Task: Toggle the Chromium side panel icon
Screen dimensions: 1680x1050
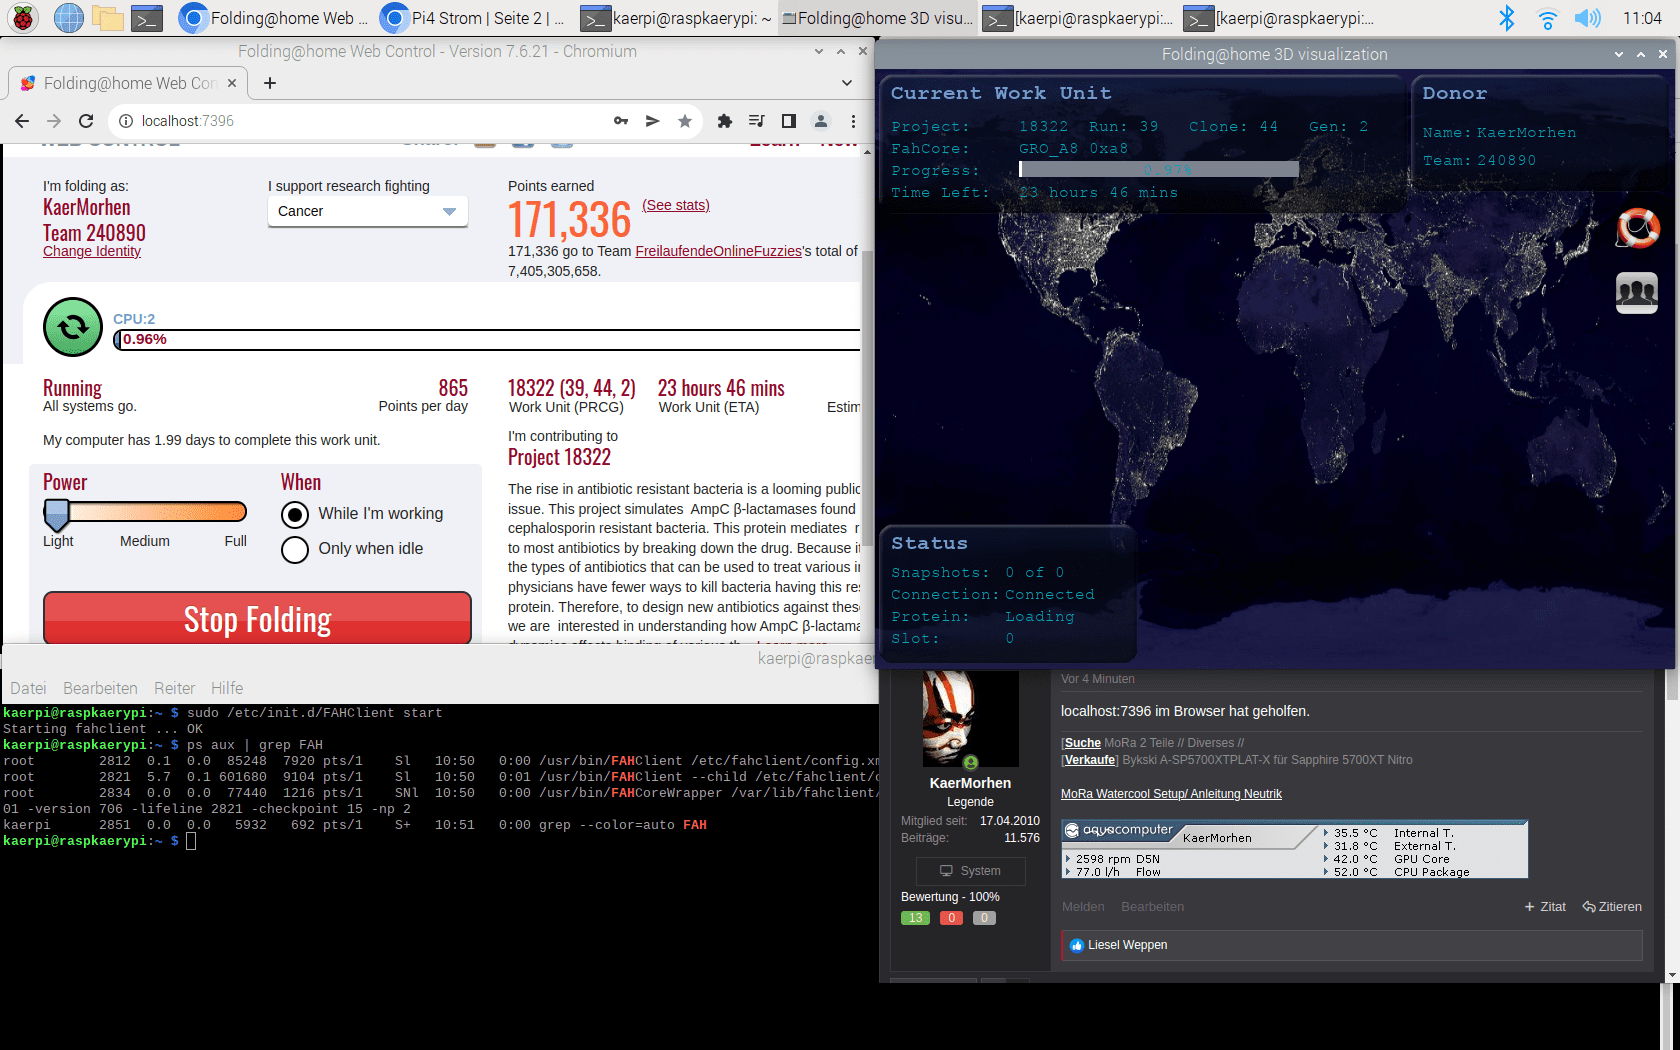Action: (x=789, y=121)
